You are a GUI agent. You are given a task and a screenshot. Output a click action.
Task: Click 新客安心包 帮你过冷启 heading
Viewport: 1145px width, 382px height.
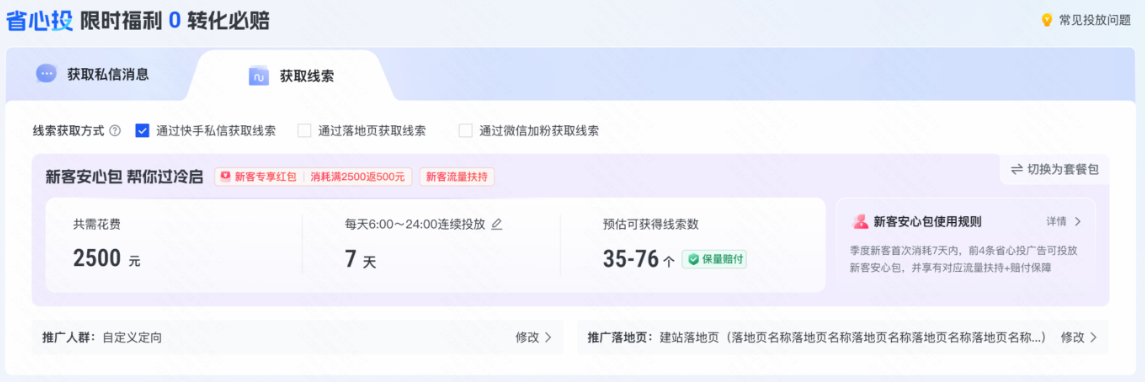pyautogui.click(x=124, y=177)
